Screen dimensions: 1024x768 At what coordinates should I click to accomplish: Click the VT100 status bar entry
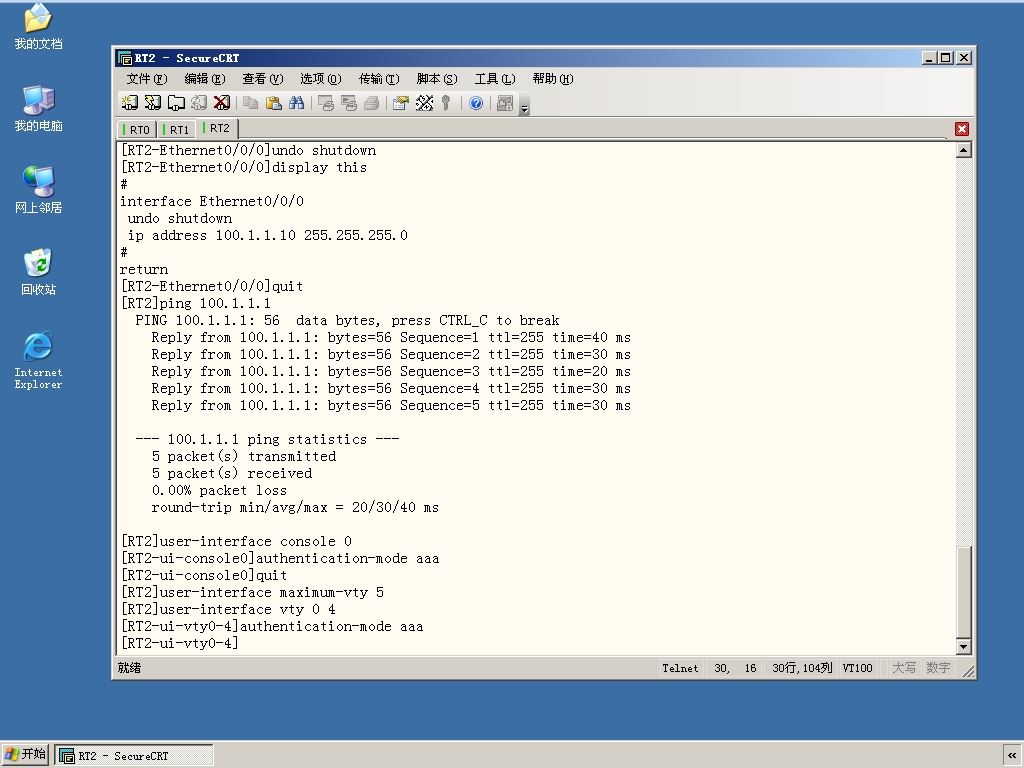tap(857, 668)
